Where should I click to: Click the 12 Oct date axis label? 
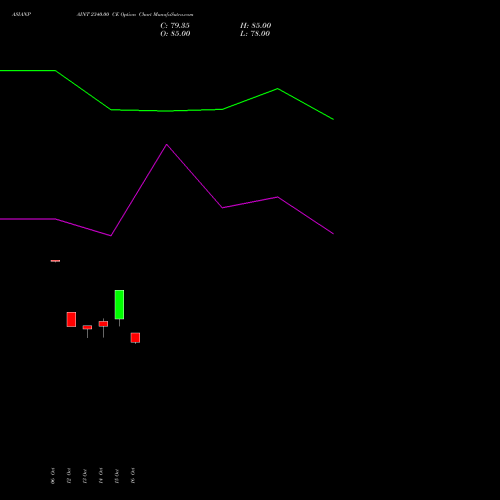[69, 476]
